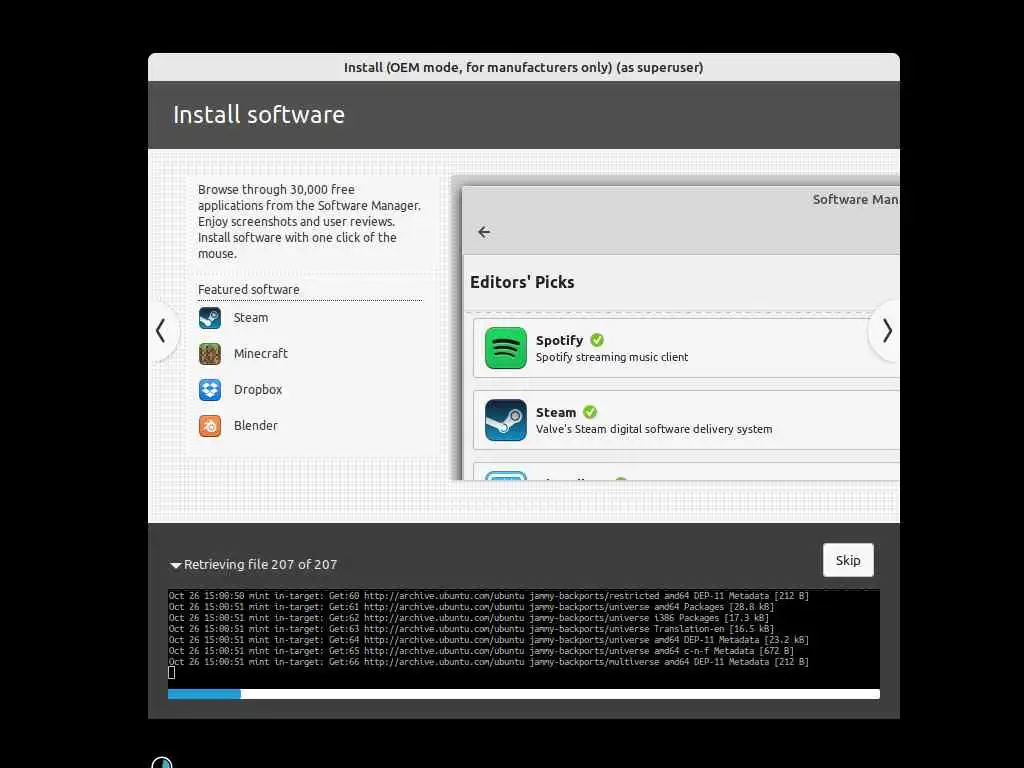
Task: Click the Steam label in Featured software
Action: click(x=251, y=318)
